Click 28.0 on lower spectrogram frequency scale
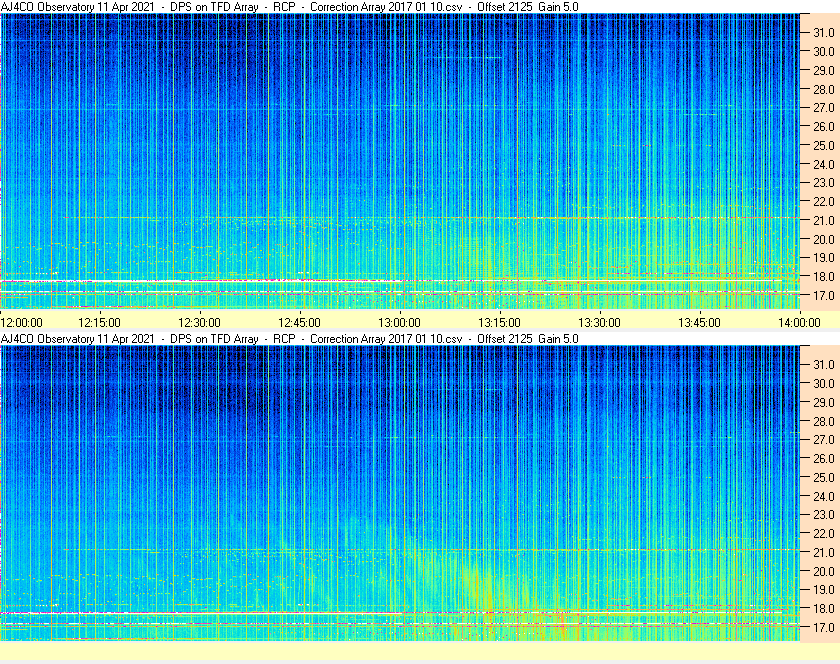 (x=824, y=421)
